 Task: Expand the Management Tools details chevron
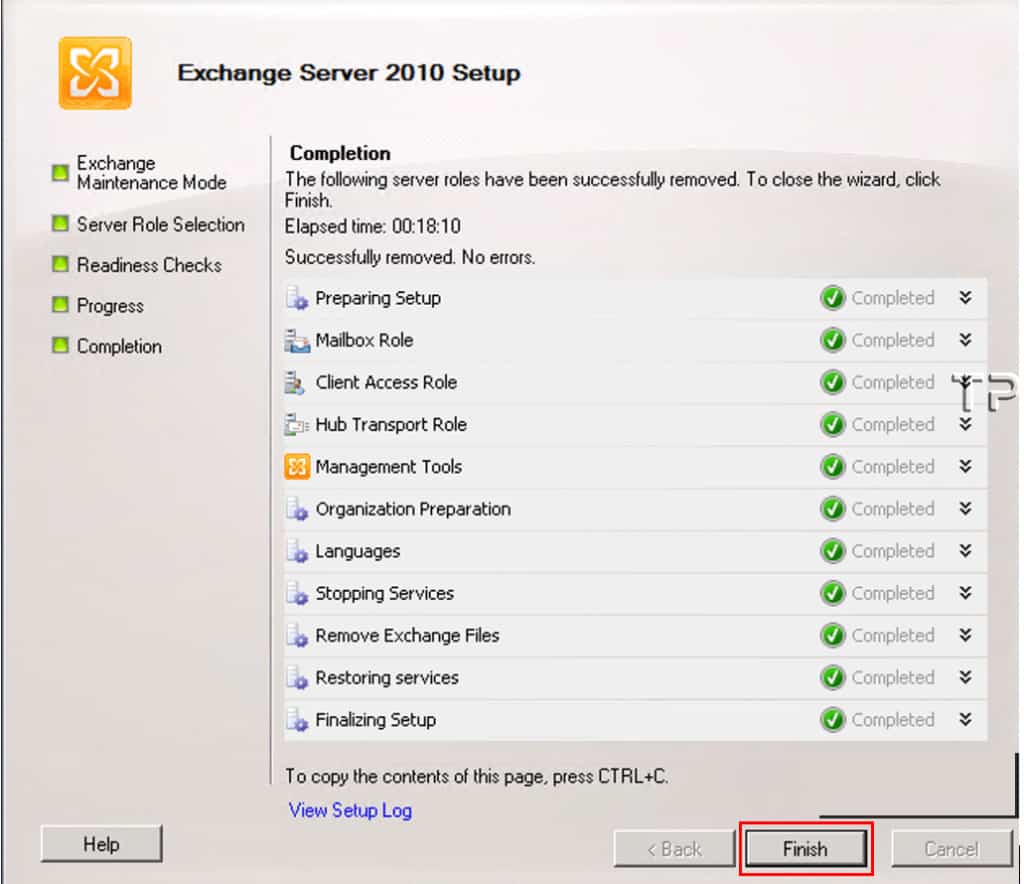pyautogui.click(x=965, y=466)
